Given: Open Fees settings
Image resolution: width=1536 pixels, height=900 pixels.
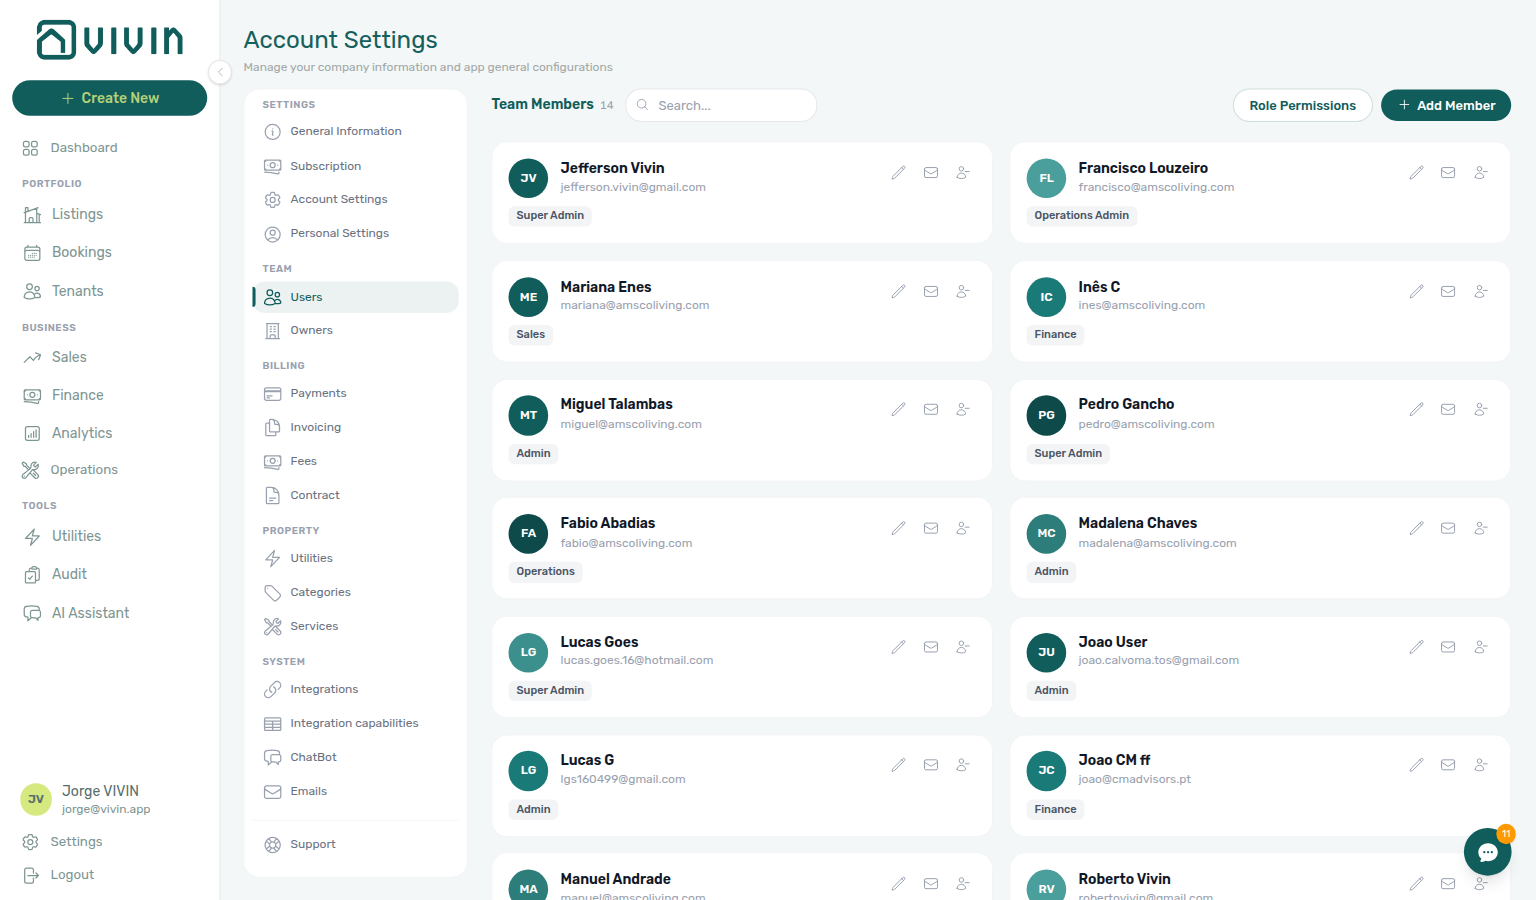Looking at the screenshot, I should pos(355,461).
